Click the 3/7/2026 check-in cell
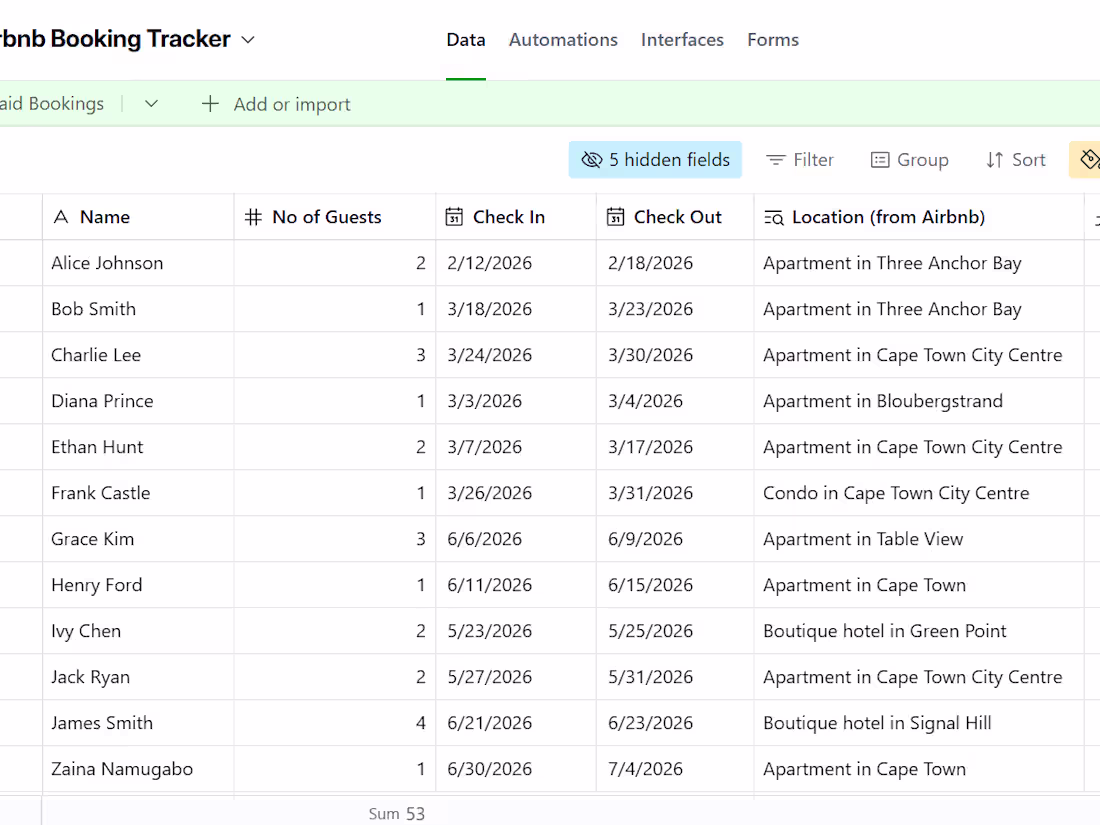The height and width of the screenshot is (825, 1100). (x=516, y=447)
